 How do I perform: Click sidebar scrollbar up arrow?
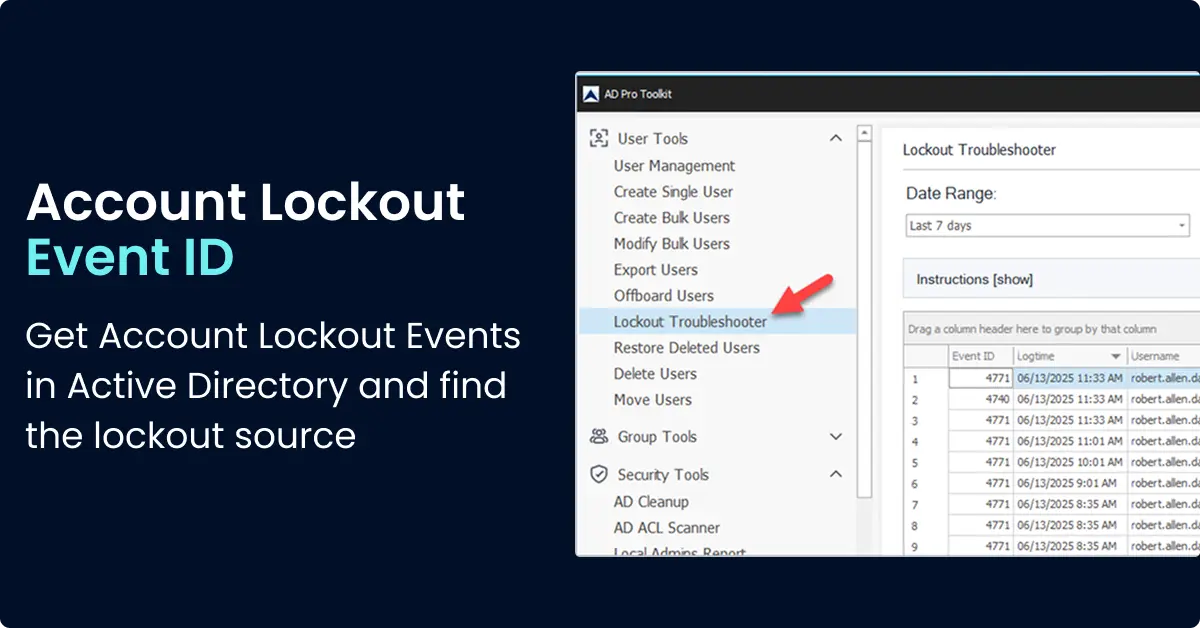point(865,132)
